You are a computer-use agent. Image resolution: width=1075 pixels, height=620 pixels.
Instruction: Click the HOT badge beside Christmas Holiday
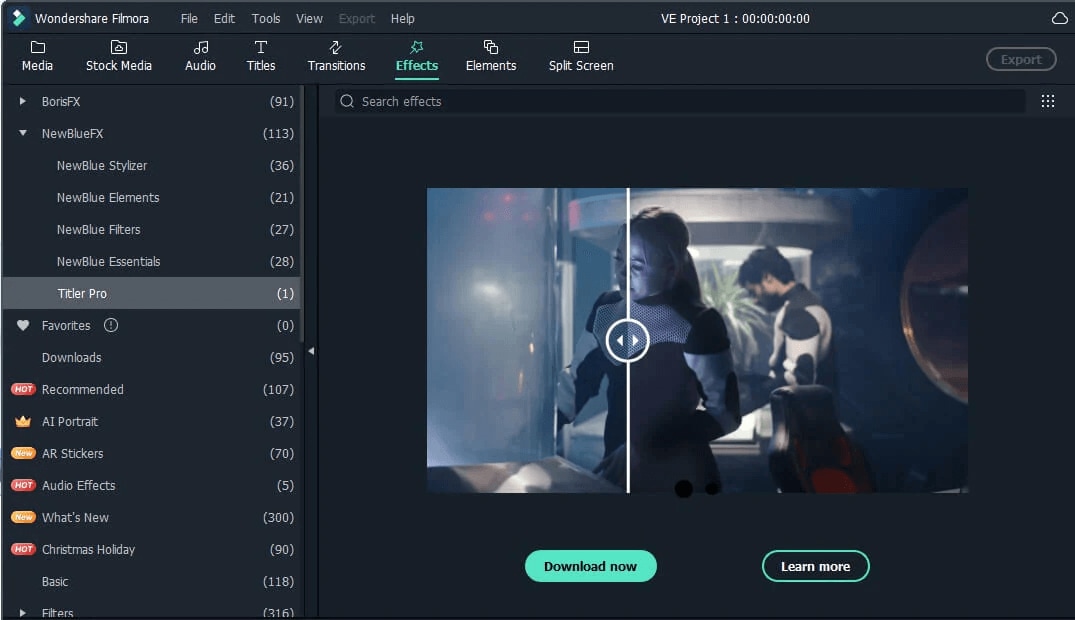tap(23, 549)
